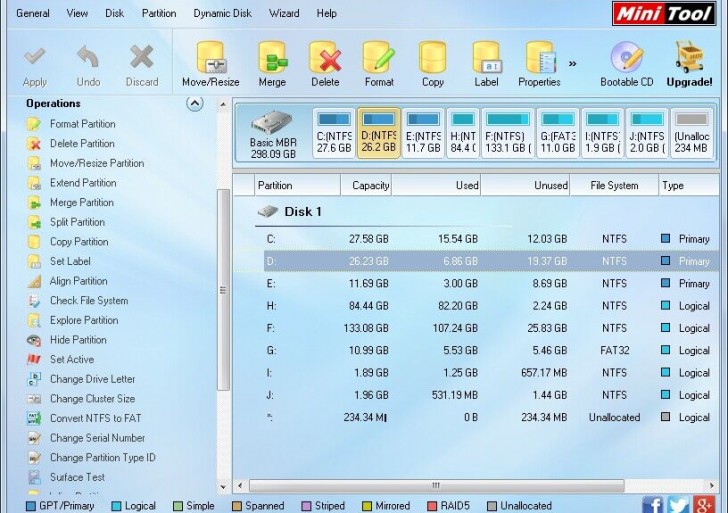Click the Basic MBR disk icon
728x513 pixels.
(x=273, y=123)
